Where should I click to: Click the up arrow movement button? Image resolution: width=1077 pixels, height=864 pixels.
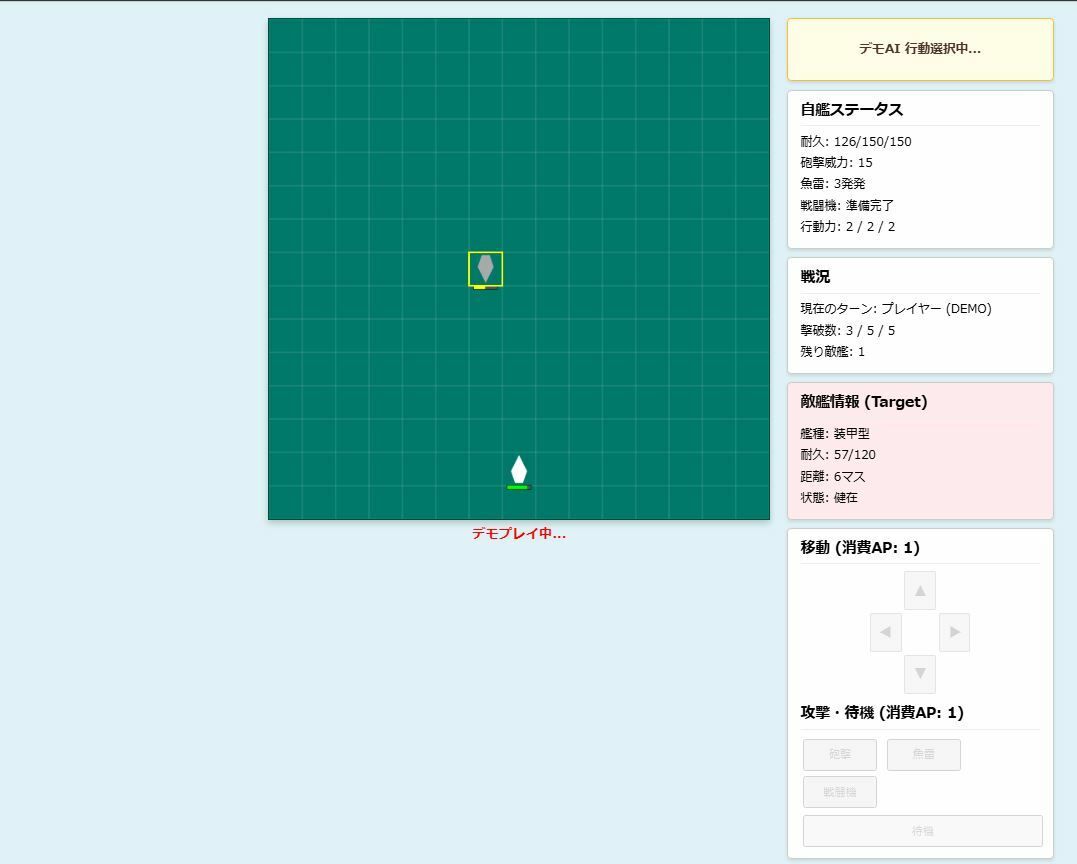click(x=919, y=590)
